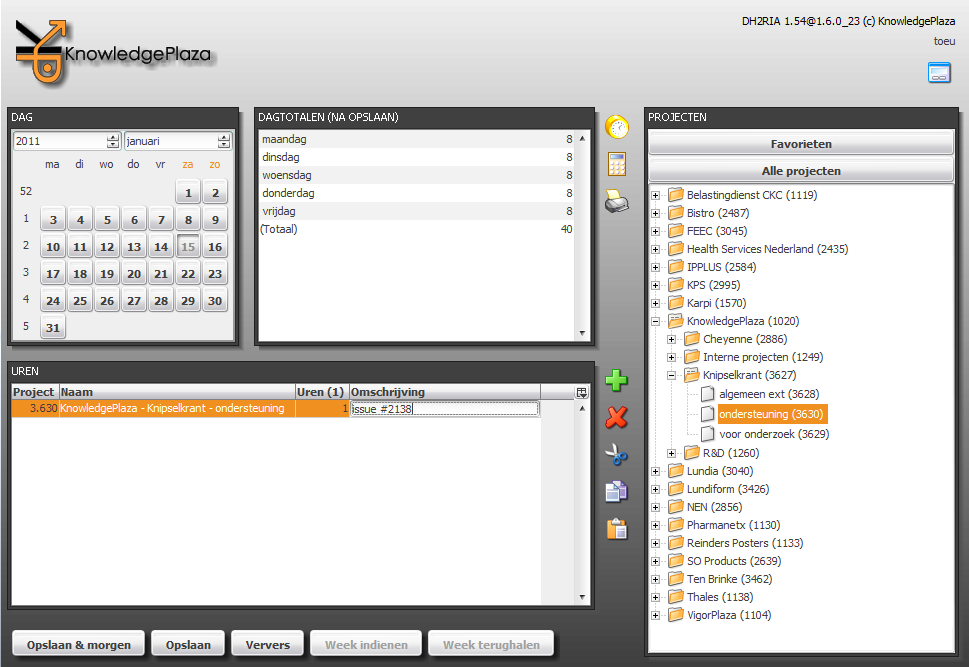Click Dagtotalen scrollbar down arrow
969x667 pixels.
(582, 333)
